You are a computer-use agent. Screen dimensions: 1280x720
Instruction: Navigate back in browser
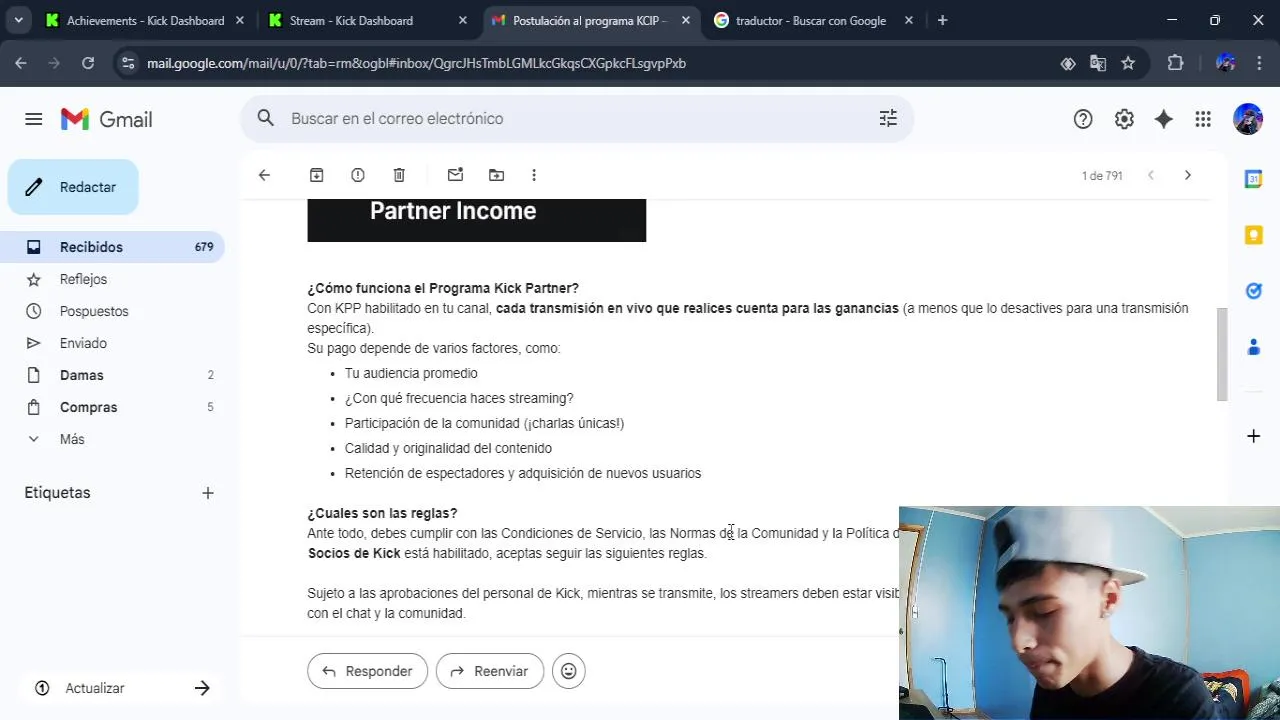coord(21,63)
